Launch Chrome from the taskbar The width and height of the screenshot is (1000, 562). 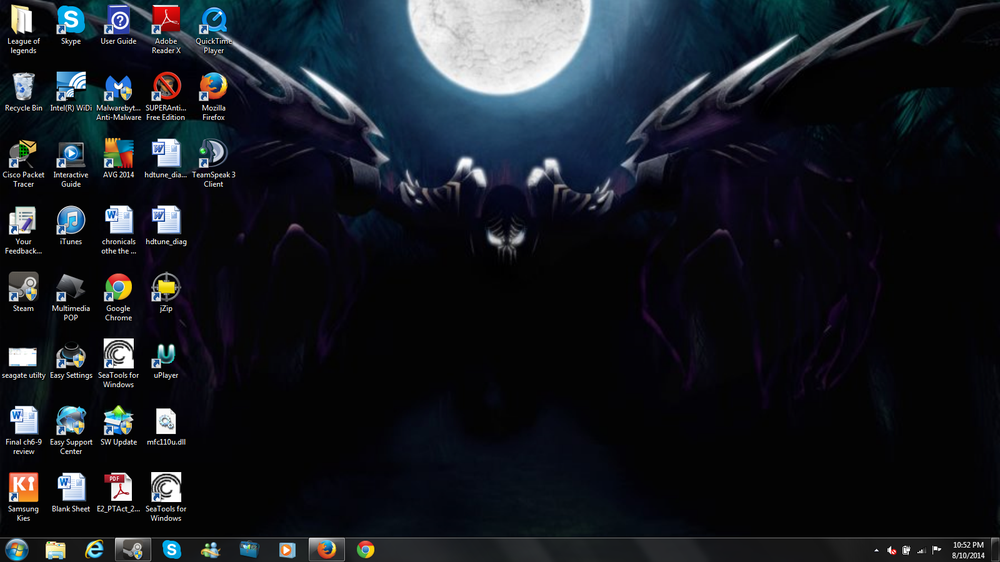[x=365, y=549]
